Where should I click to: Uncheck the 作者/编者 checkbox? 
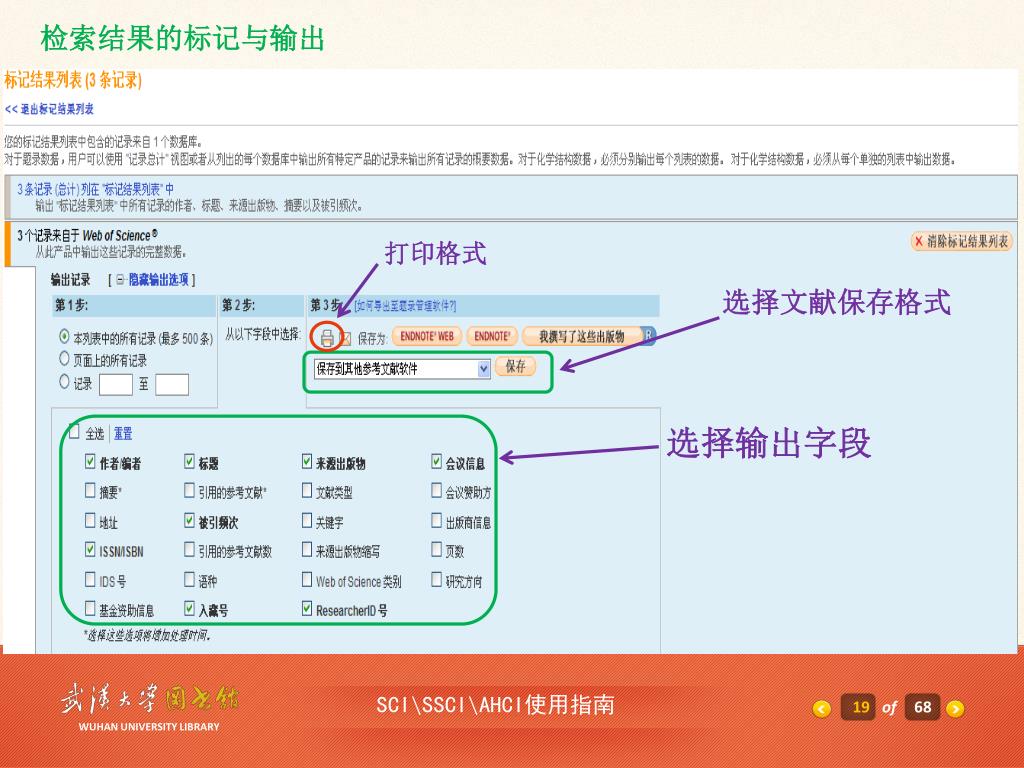pos(90,462)
